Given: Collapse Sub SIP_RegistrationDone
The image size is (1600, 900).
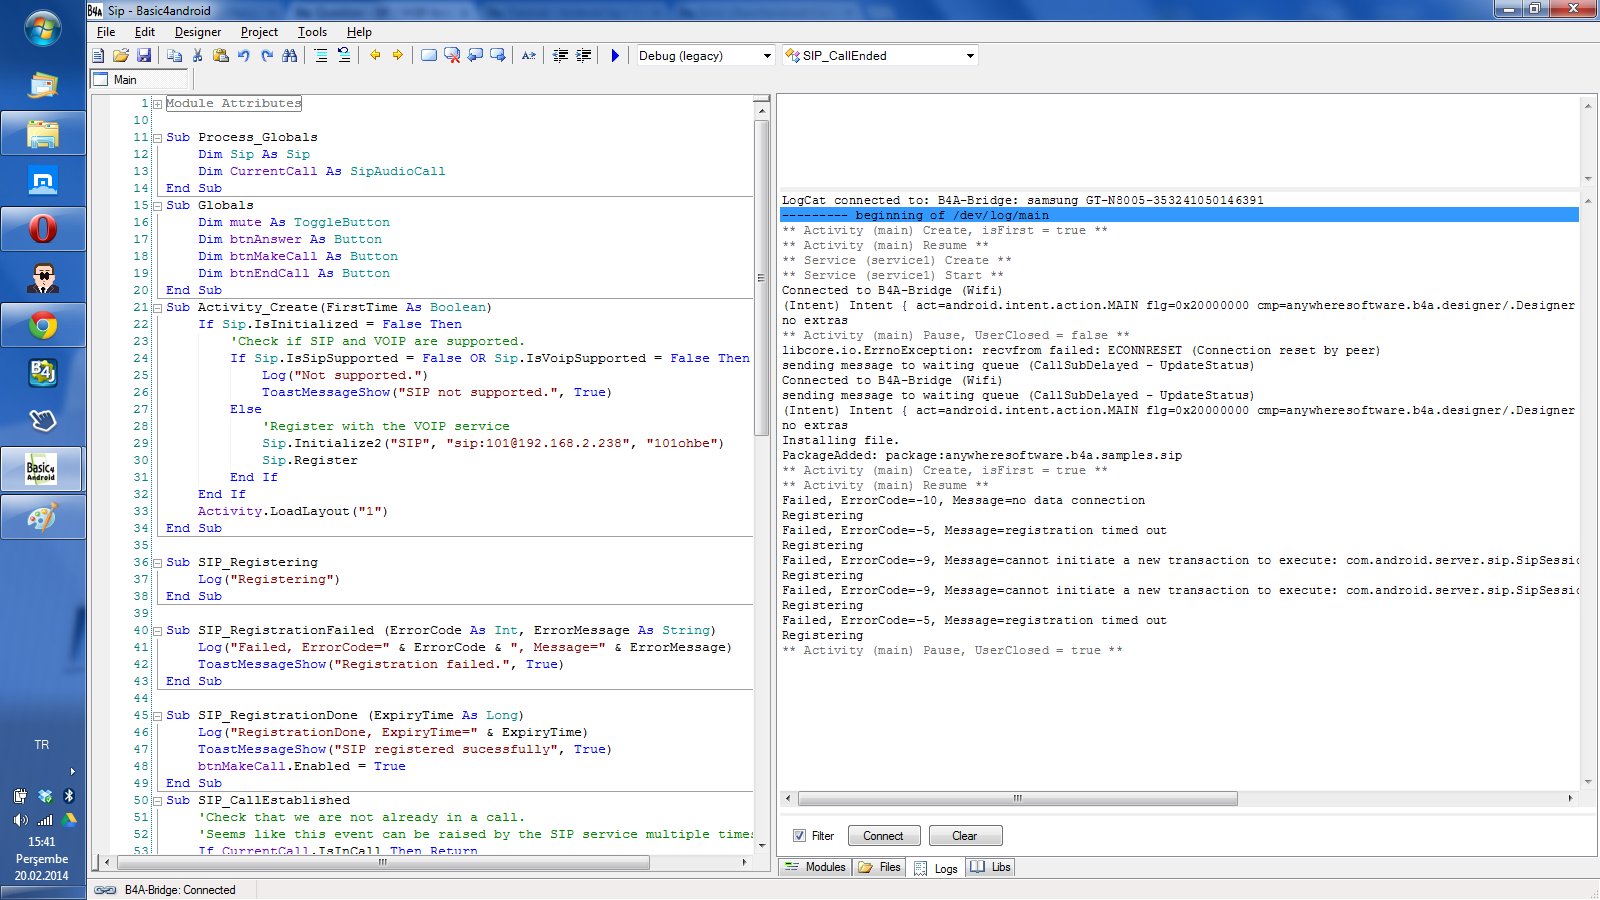Looking at the screenshot, I should click(x=157, y=716).
